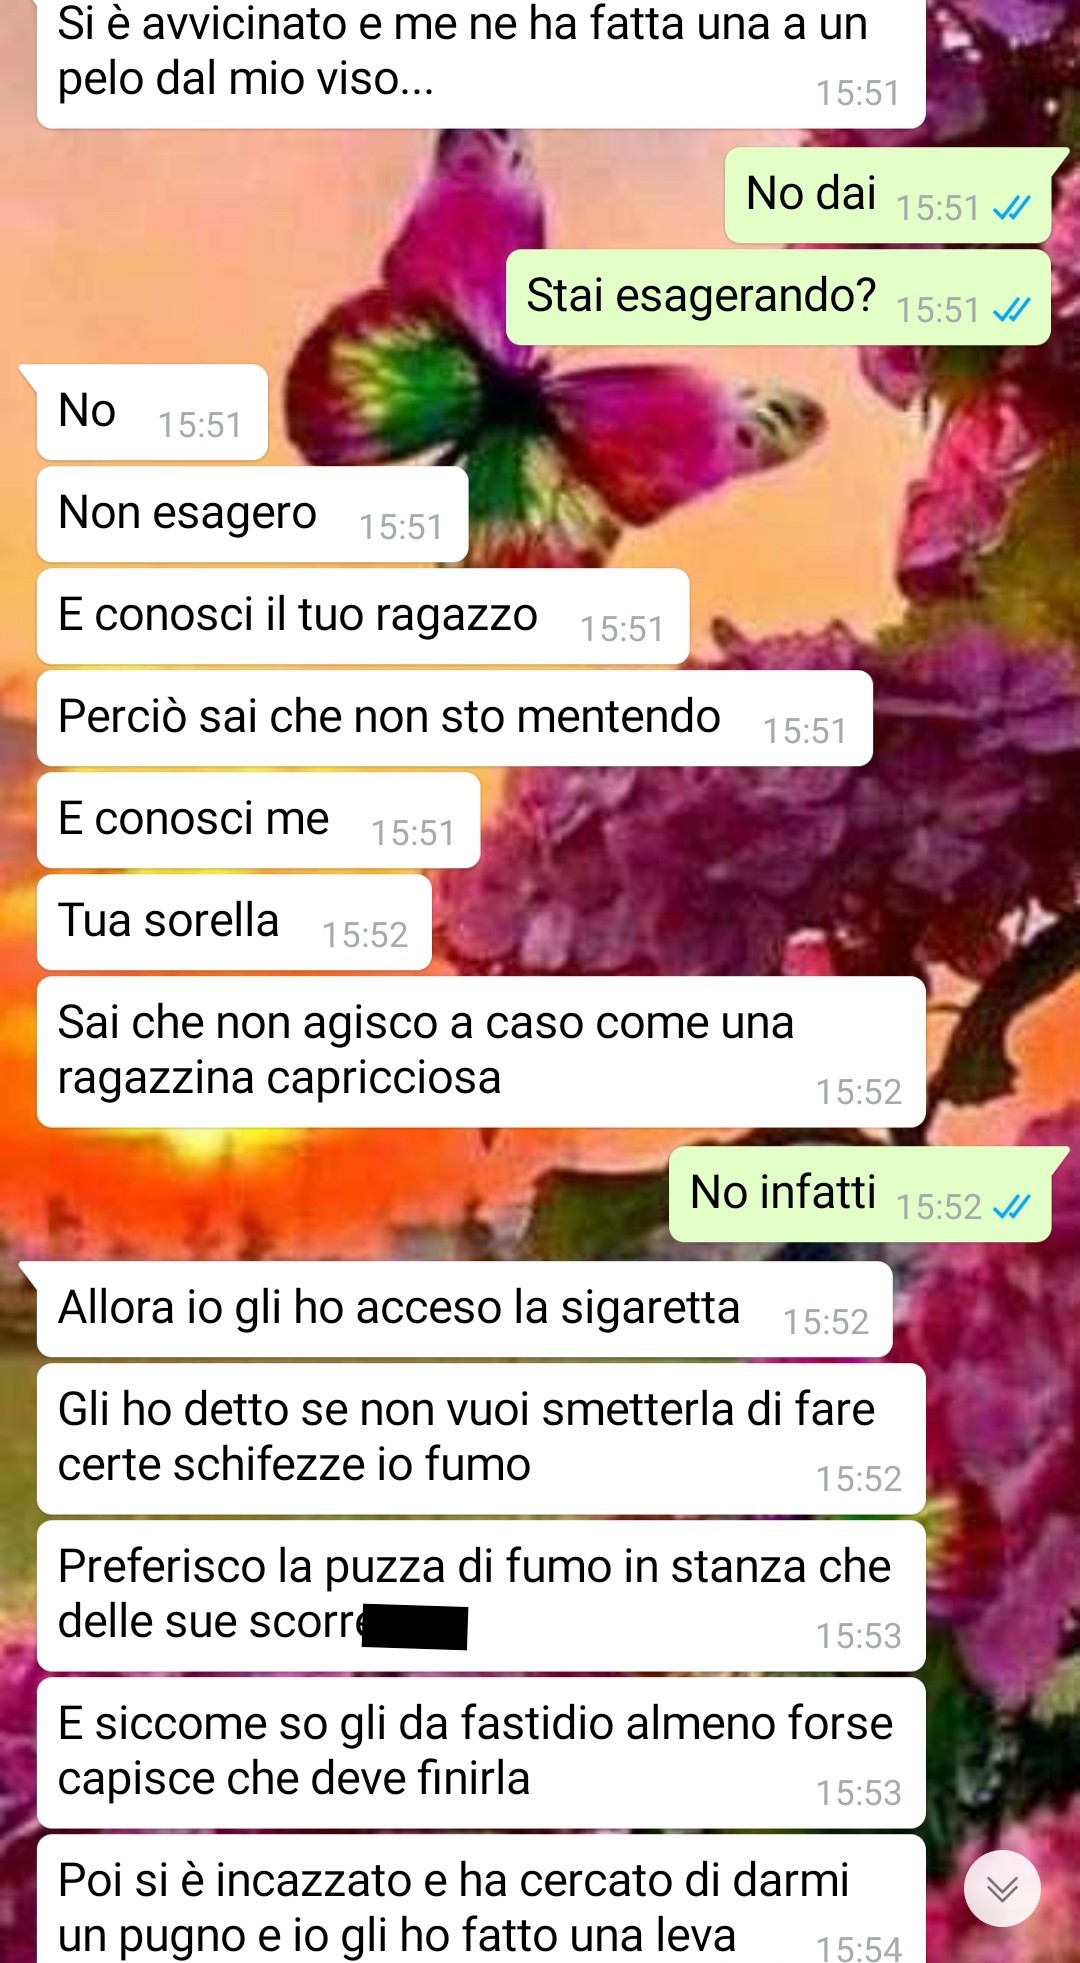Tap message 'E conosci il tuo ragazzo'
Screen dimensions: 1080x1963
(363, 616)
